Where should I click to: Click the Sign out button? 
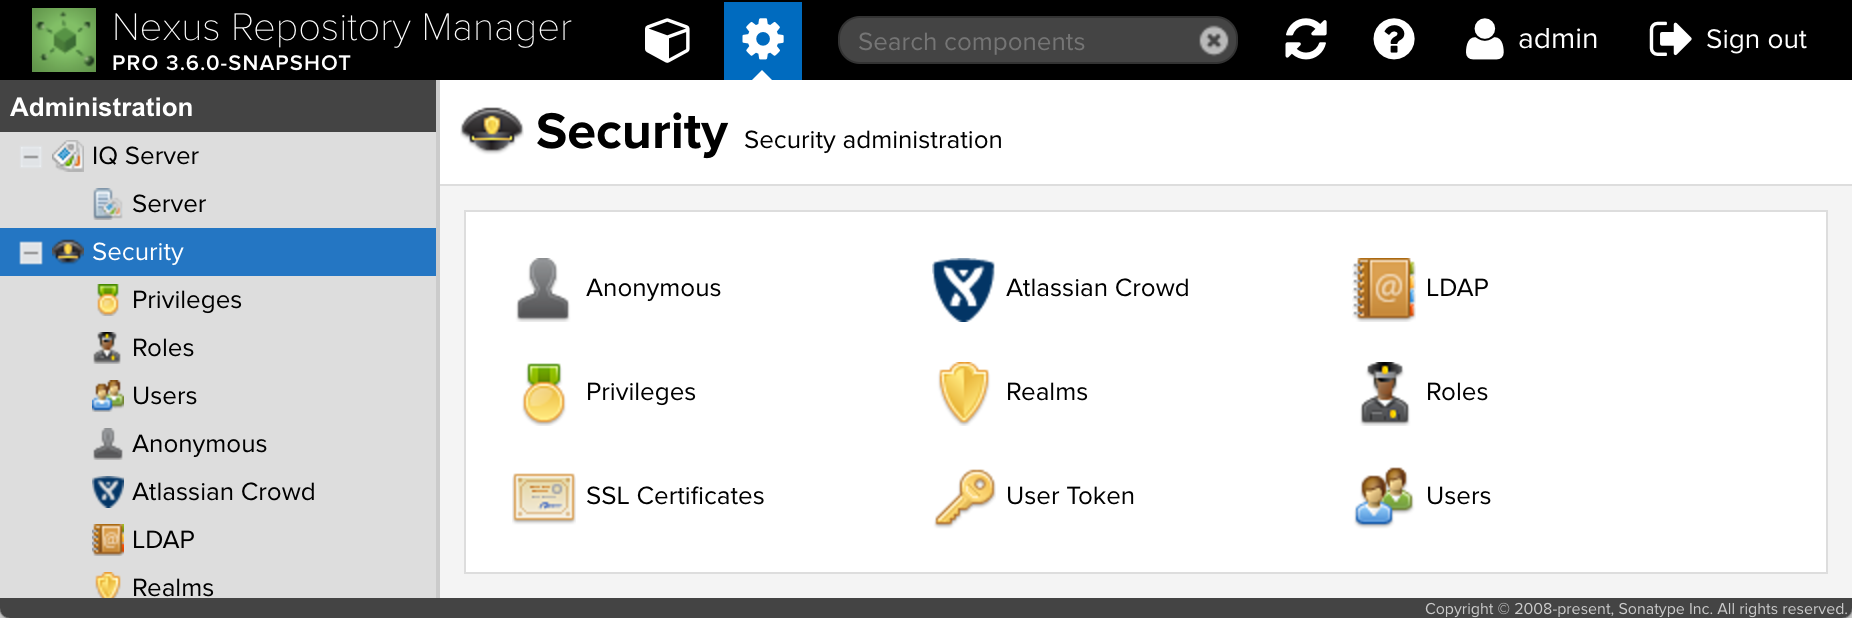coord(1728,40)
